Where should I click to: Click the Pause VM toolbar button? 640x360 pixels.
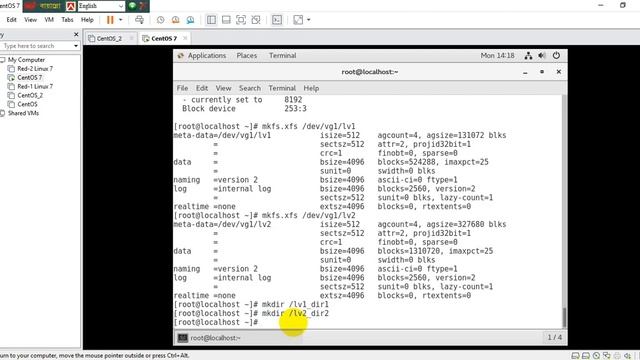[110, 20]
